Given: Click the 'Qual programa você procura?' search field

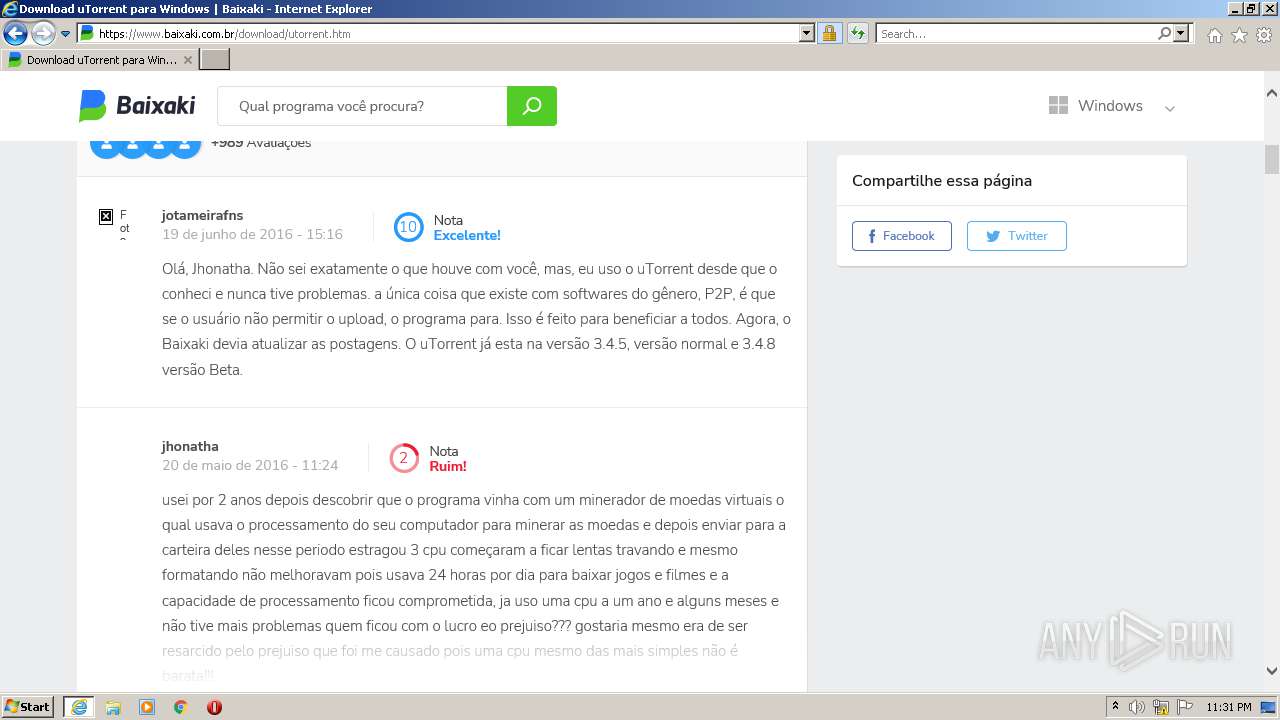Looking at the screenshot, I should click(x=362, y=106).
